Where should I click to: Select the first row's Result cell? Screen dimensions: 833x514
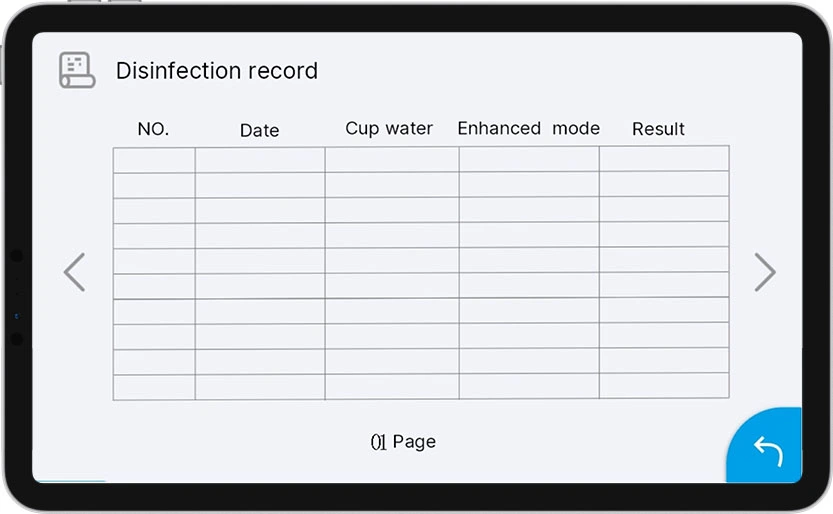click(x=664, y=159)
